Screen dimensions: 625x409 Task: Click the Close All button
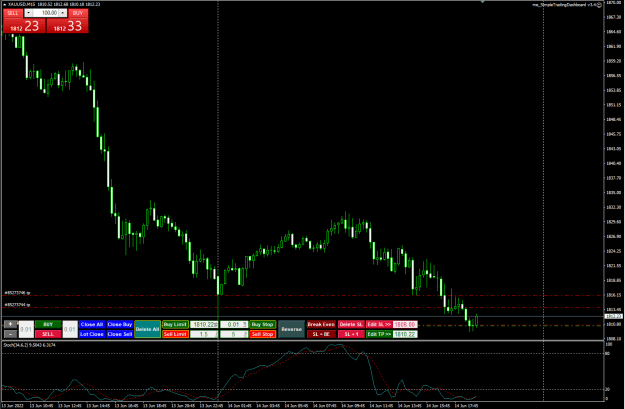click(92, 324)
